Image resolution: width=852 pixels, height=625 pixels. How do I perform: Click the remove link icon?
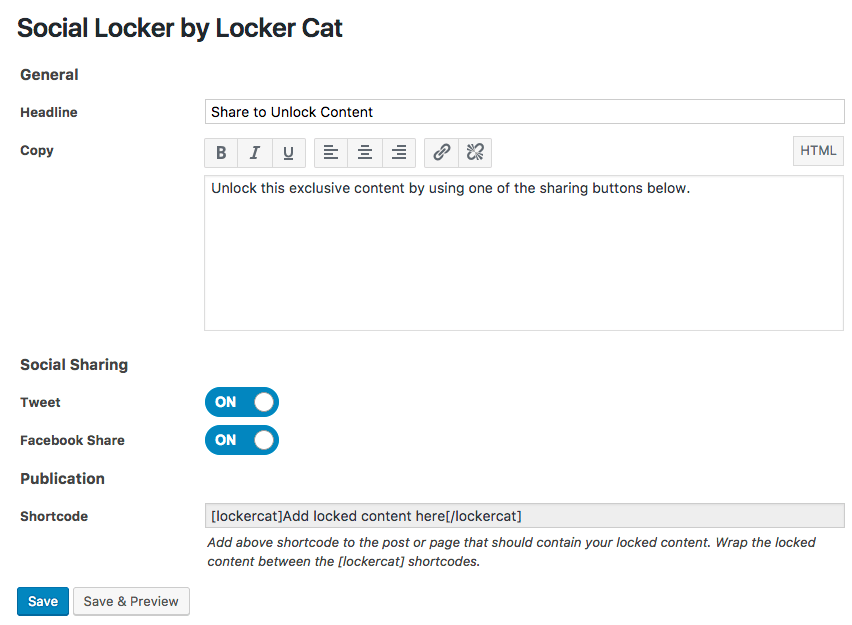475,152
